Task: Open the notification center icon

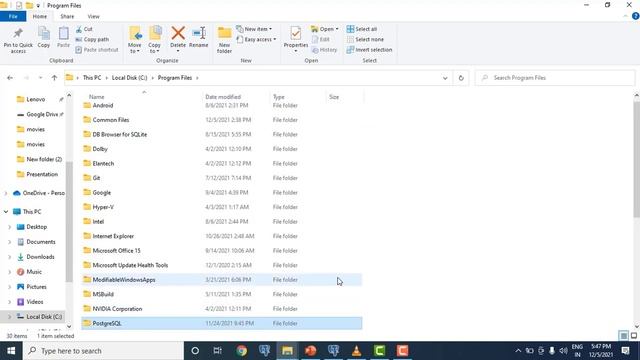Action: tap(626, 351)
